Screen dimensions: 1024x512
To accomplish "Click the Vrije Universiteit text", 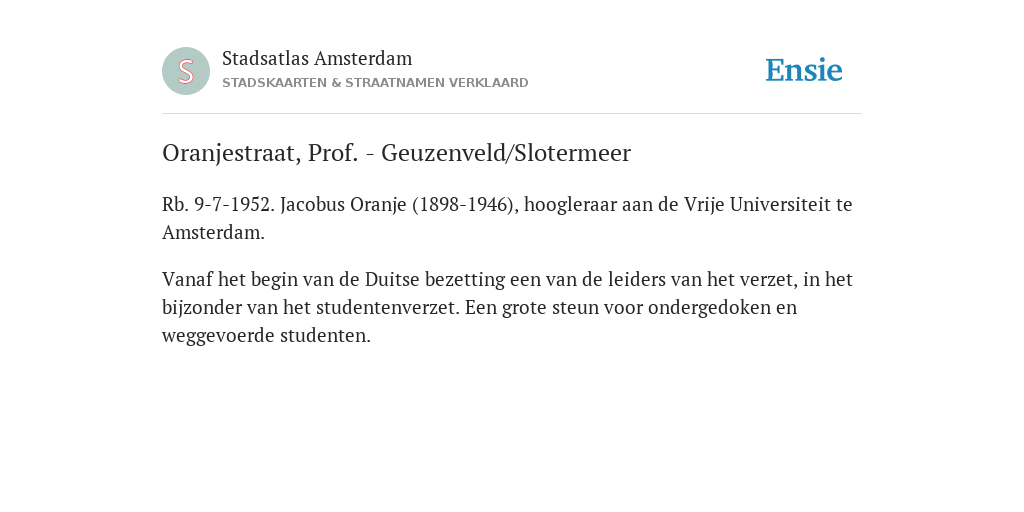I will pos(759,204).
